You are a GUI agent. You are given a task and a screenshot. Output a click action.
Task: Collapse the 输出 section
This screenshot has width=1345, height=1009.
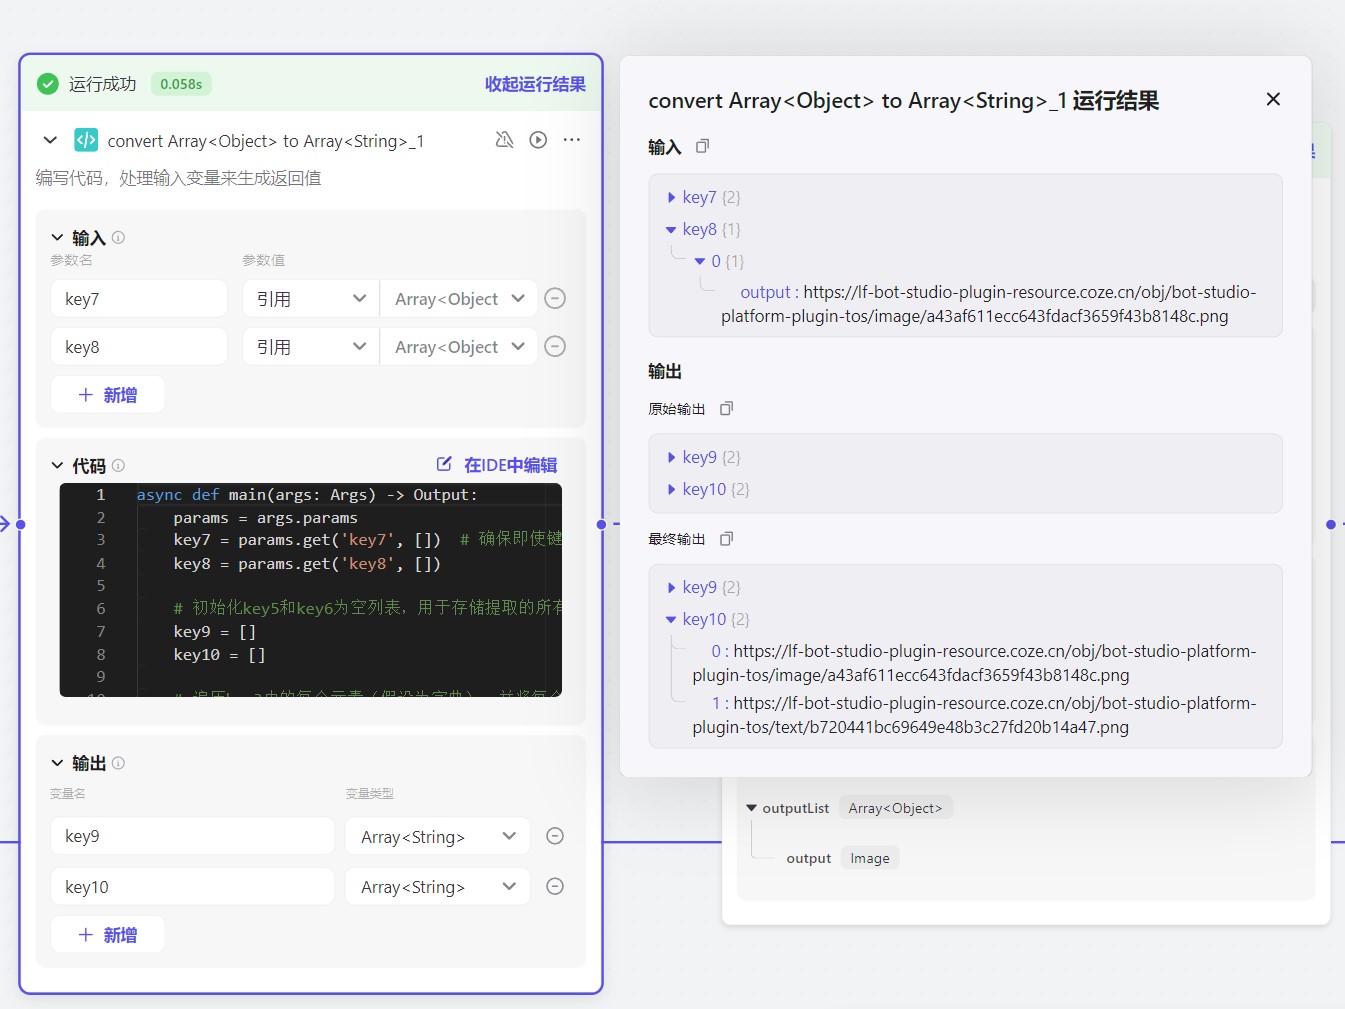tap(57, 763)
